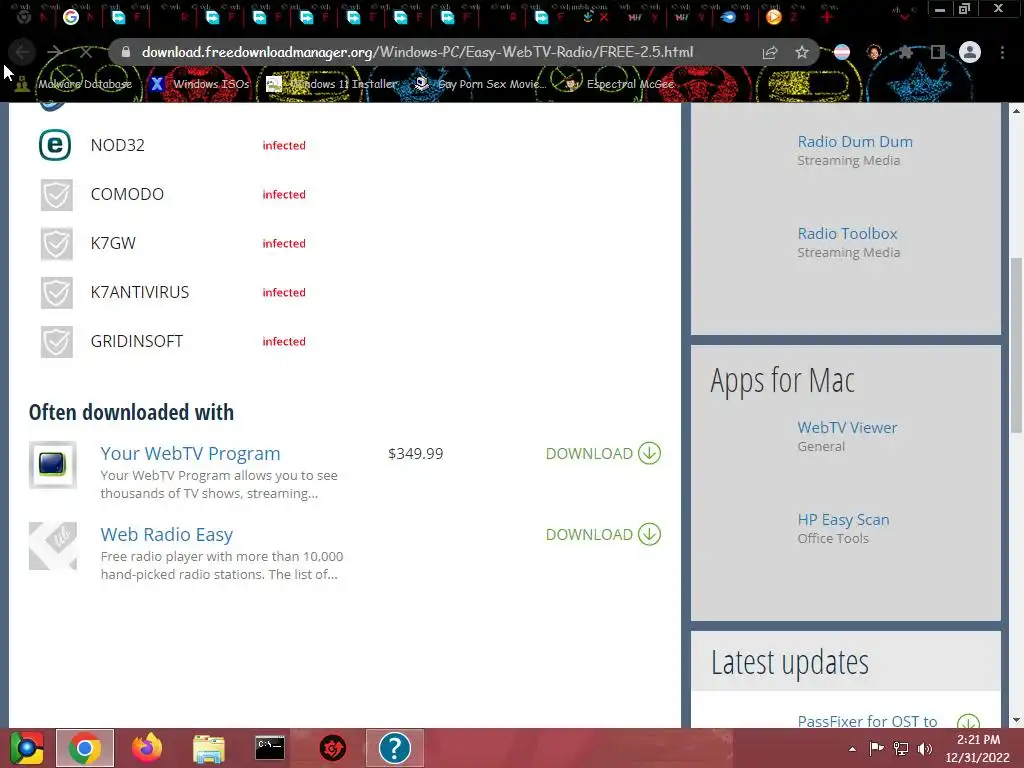The width and height of the screenshot is (1024, 768).
Task: Click the $349.99 price text
Action: (x=415, y=453)
